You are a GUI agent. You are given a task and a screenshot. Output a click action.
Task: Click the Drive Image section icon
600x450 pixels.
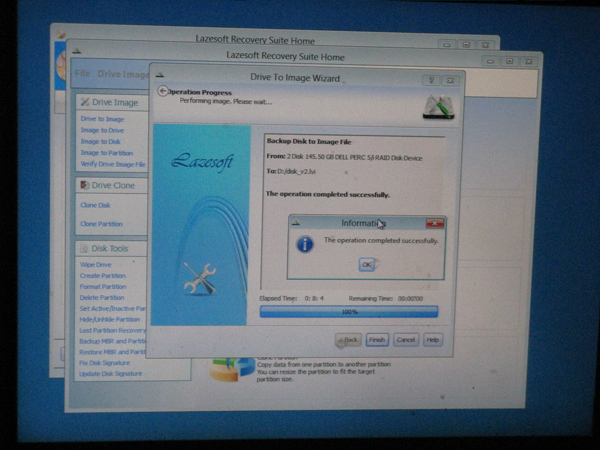click(x=85, y=102)
